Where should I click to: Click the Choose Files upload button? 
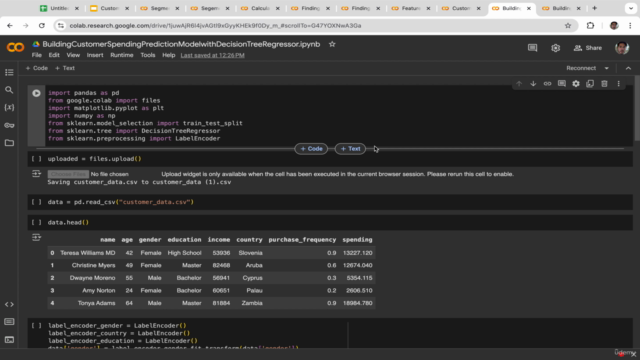[68, 174]
